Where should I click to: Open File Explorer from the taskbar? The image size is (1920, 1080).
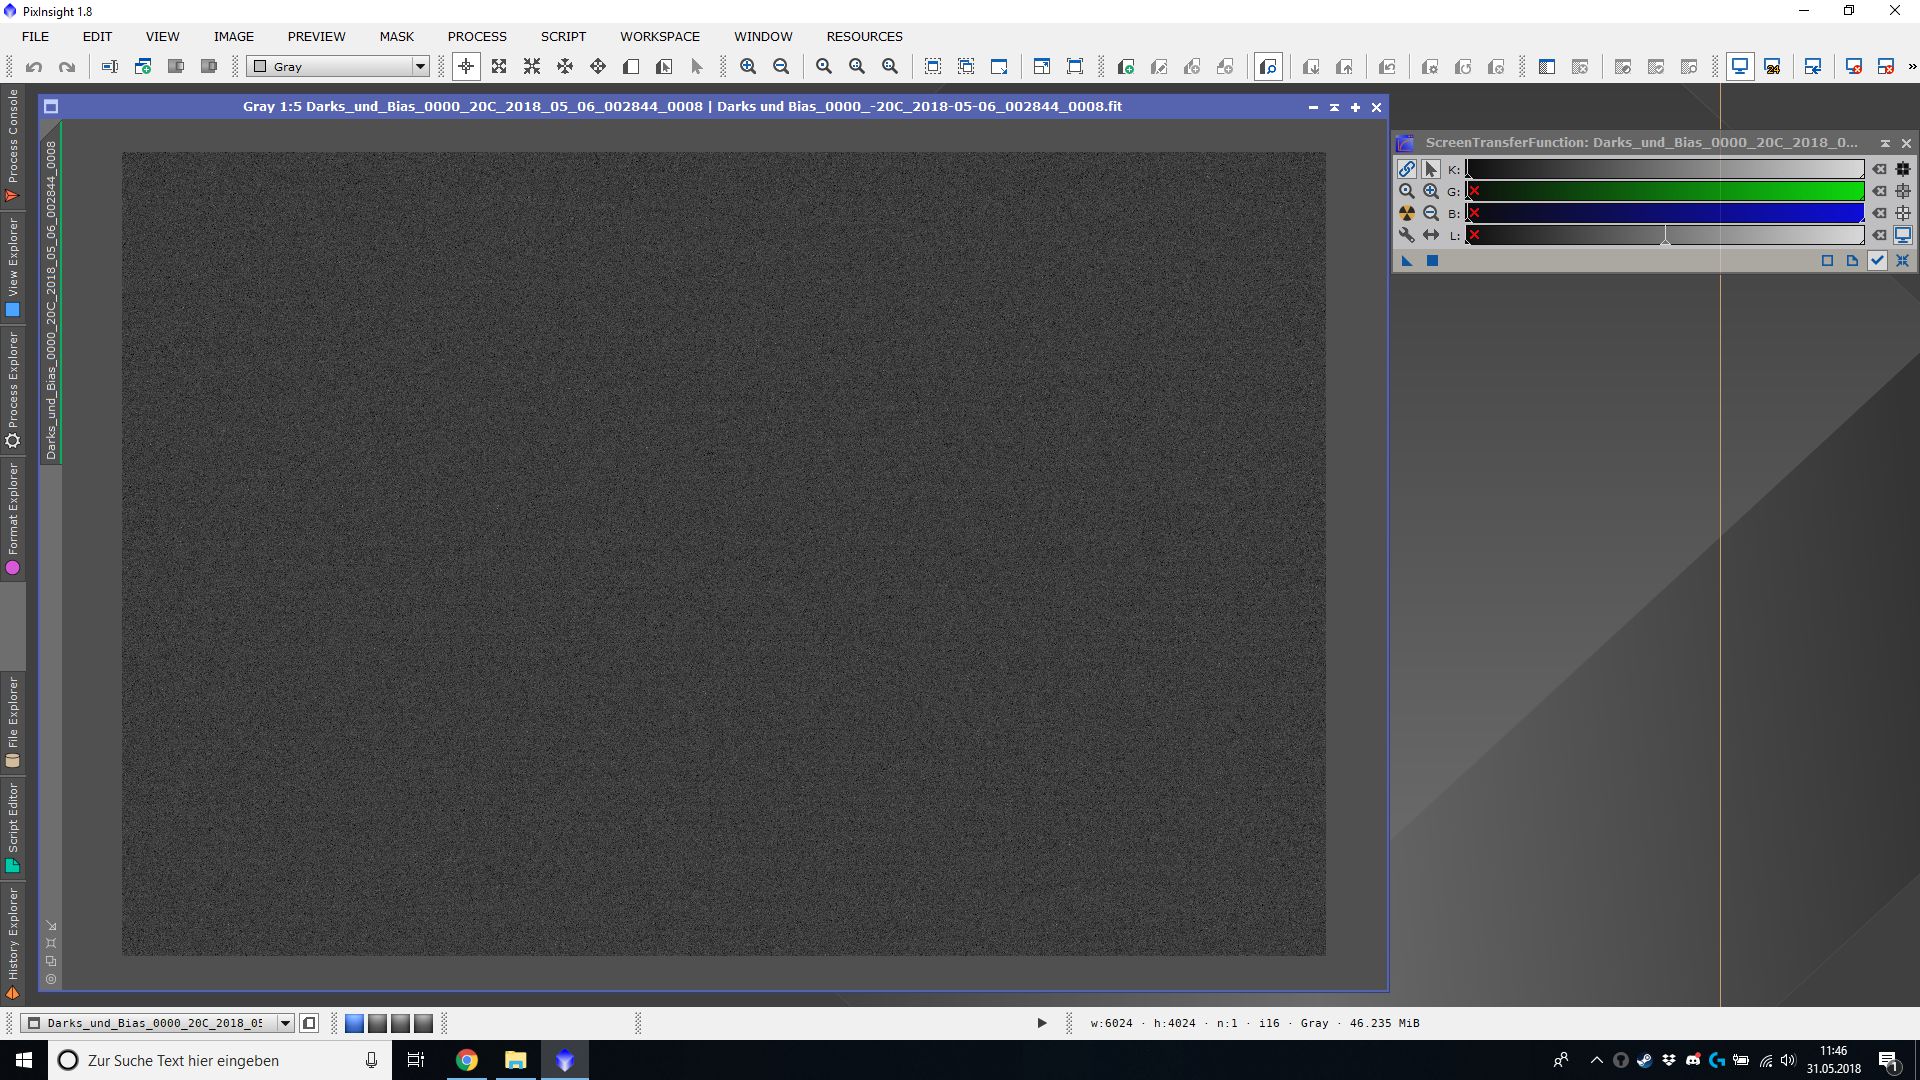click(516, 1060)
